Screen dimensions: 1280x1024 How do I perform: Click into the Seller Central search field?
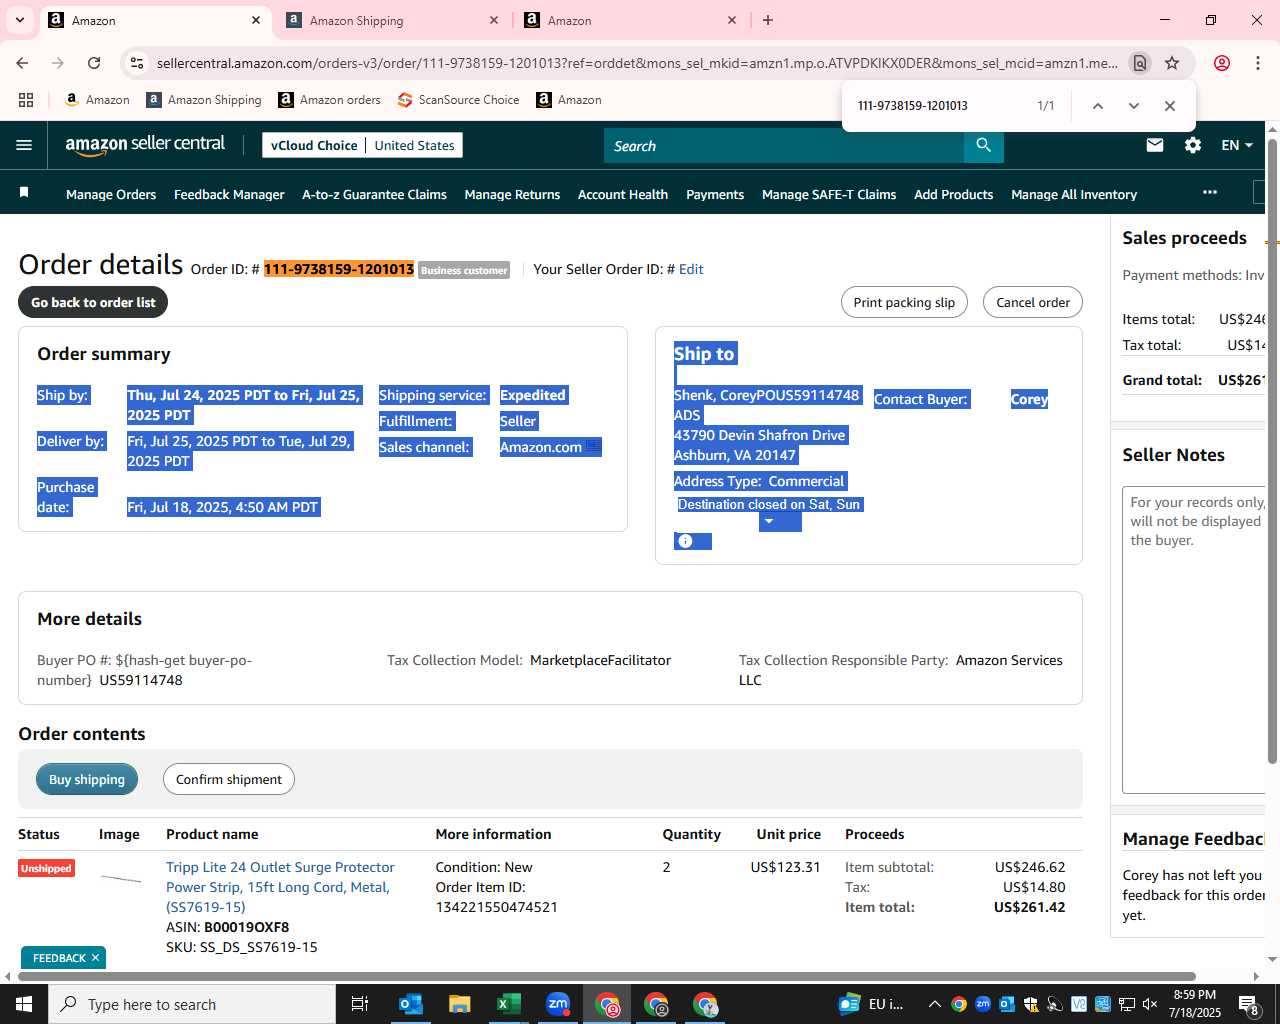coord(784,145)
